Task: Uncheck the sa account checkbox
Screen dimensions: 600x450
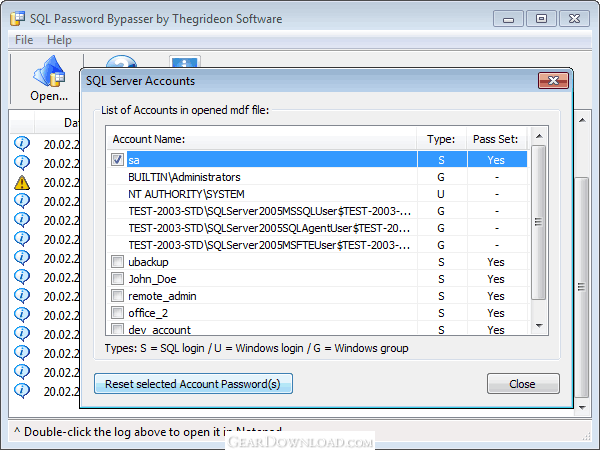Action: coord(117,160)
